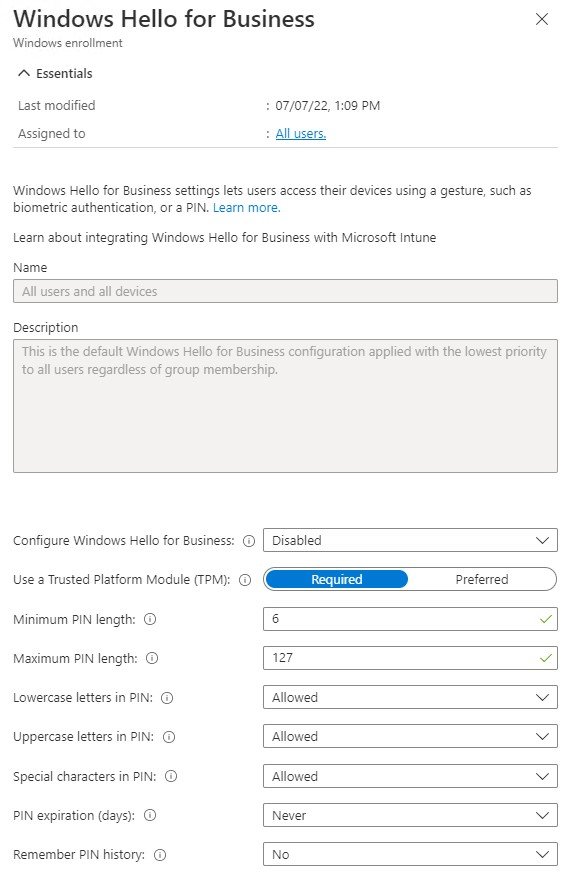Open the Remember PIN history dropdown
The width and height of the screenshot is (579, 875).
point(410,855)
